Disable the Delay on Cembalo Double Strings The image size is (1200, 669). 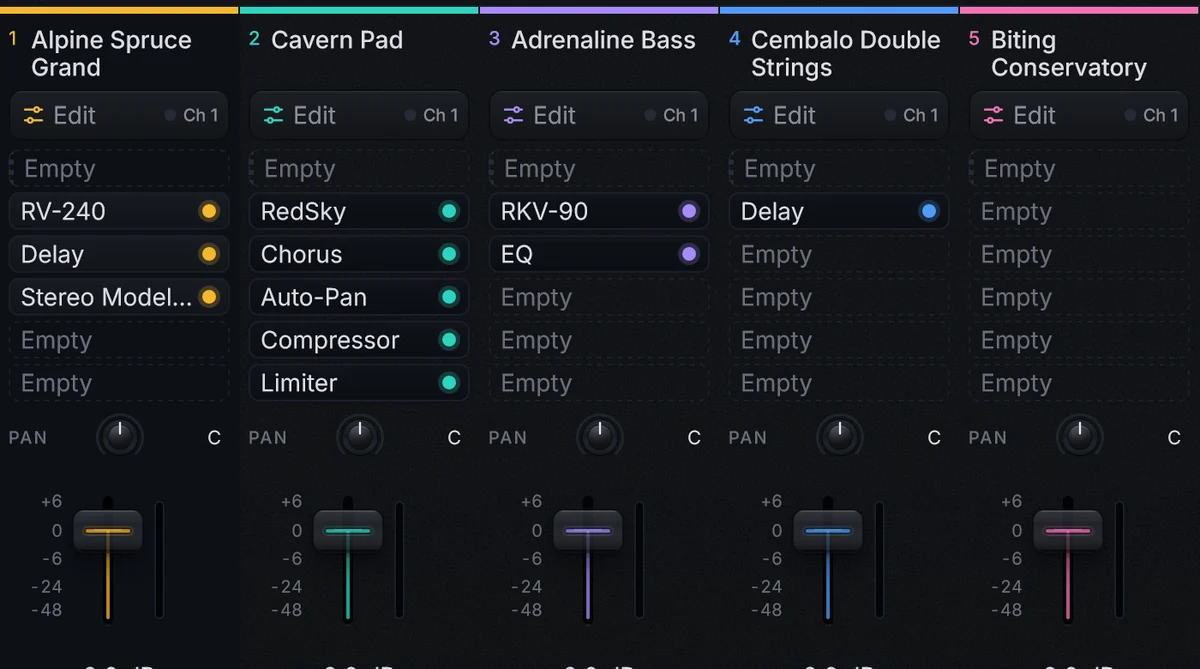[929, 211]
